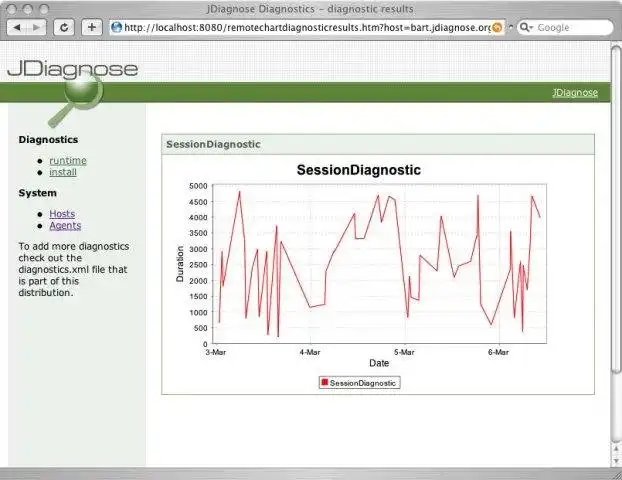Click the SessionDiagnostic legend label
The image size is (622, 480).
(x=363, y=383)
